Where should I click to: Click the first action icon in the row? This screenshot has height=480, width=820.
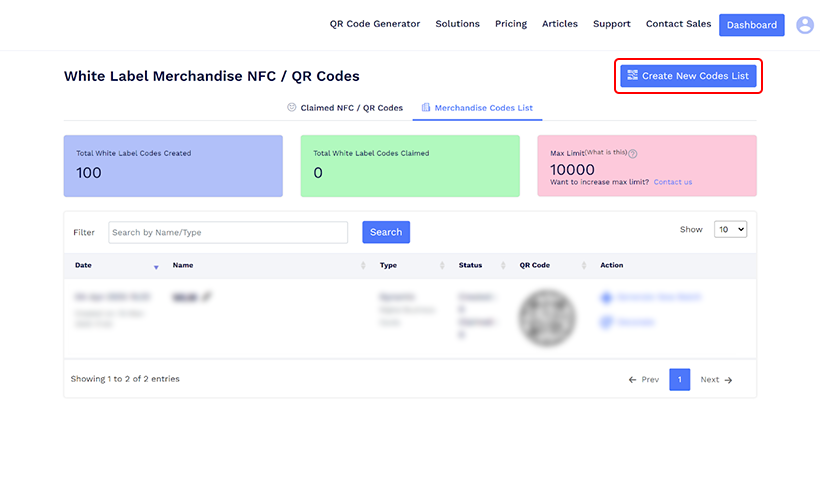[x=606, y=298]
